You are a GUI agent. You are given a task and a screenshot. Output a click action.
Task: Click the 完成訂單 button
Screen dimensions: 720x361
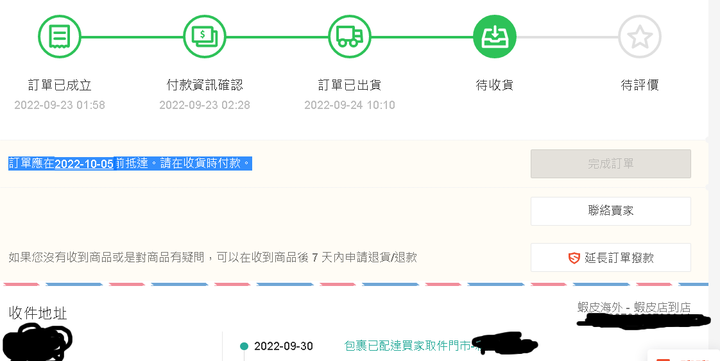coord(611,164)
